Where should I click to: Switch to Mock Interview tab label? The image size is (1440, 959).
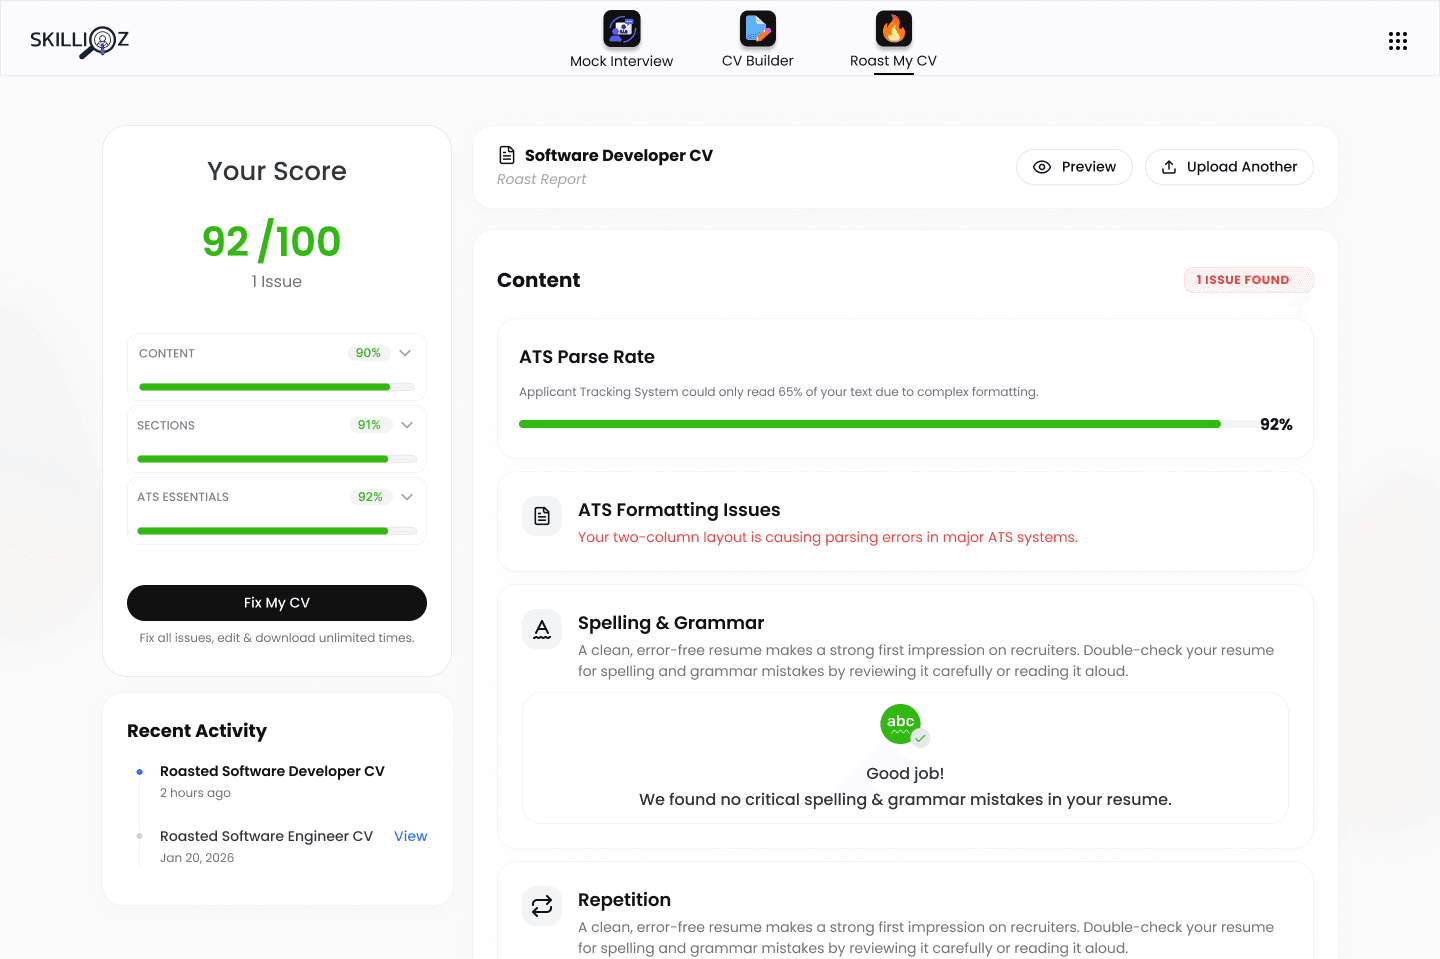(x=621, y=61)
